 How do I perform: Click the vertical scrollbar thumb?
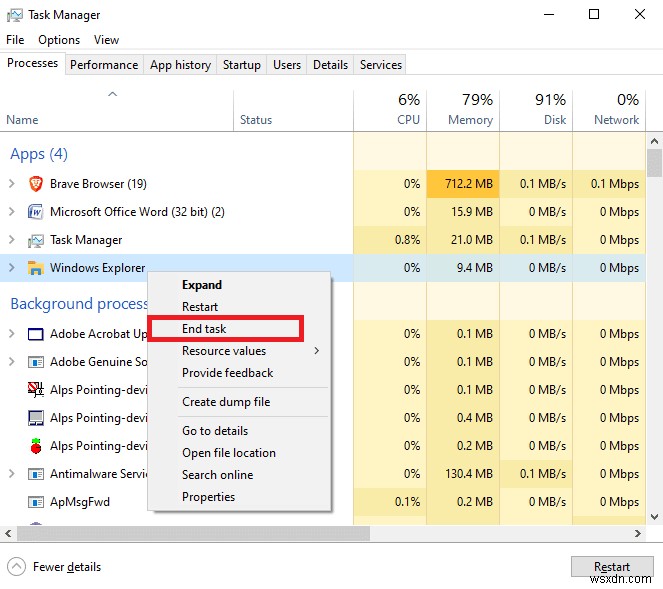[655, 163]
